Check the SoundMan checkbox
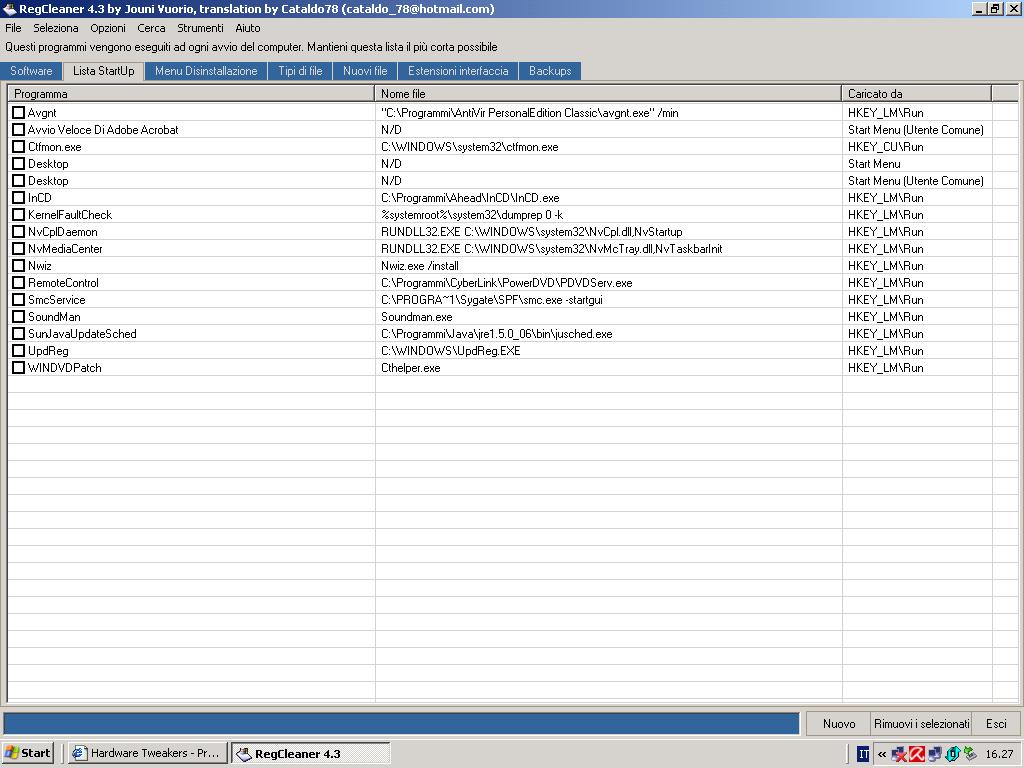 (x=18, y=316)
